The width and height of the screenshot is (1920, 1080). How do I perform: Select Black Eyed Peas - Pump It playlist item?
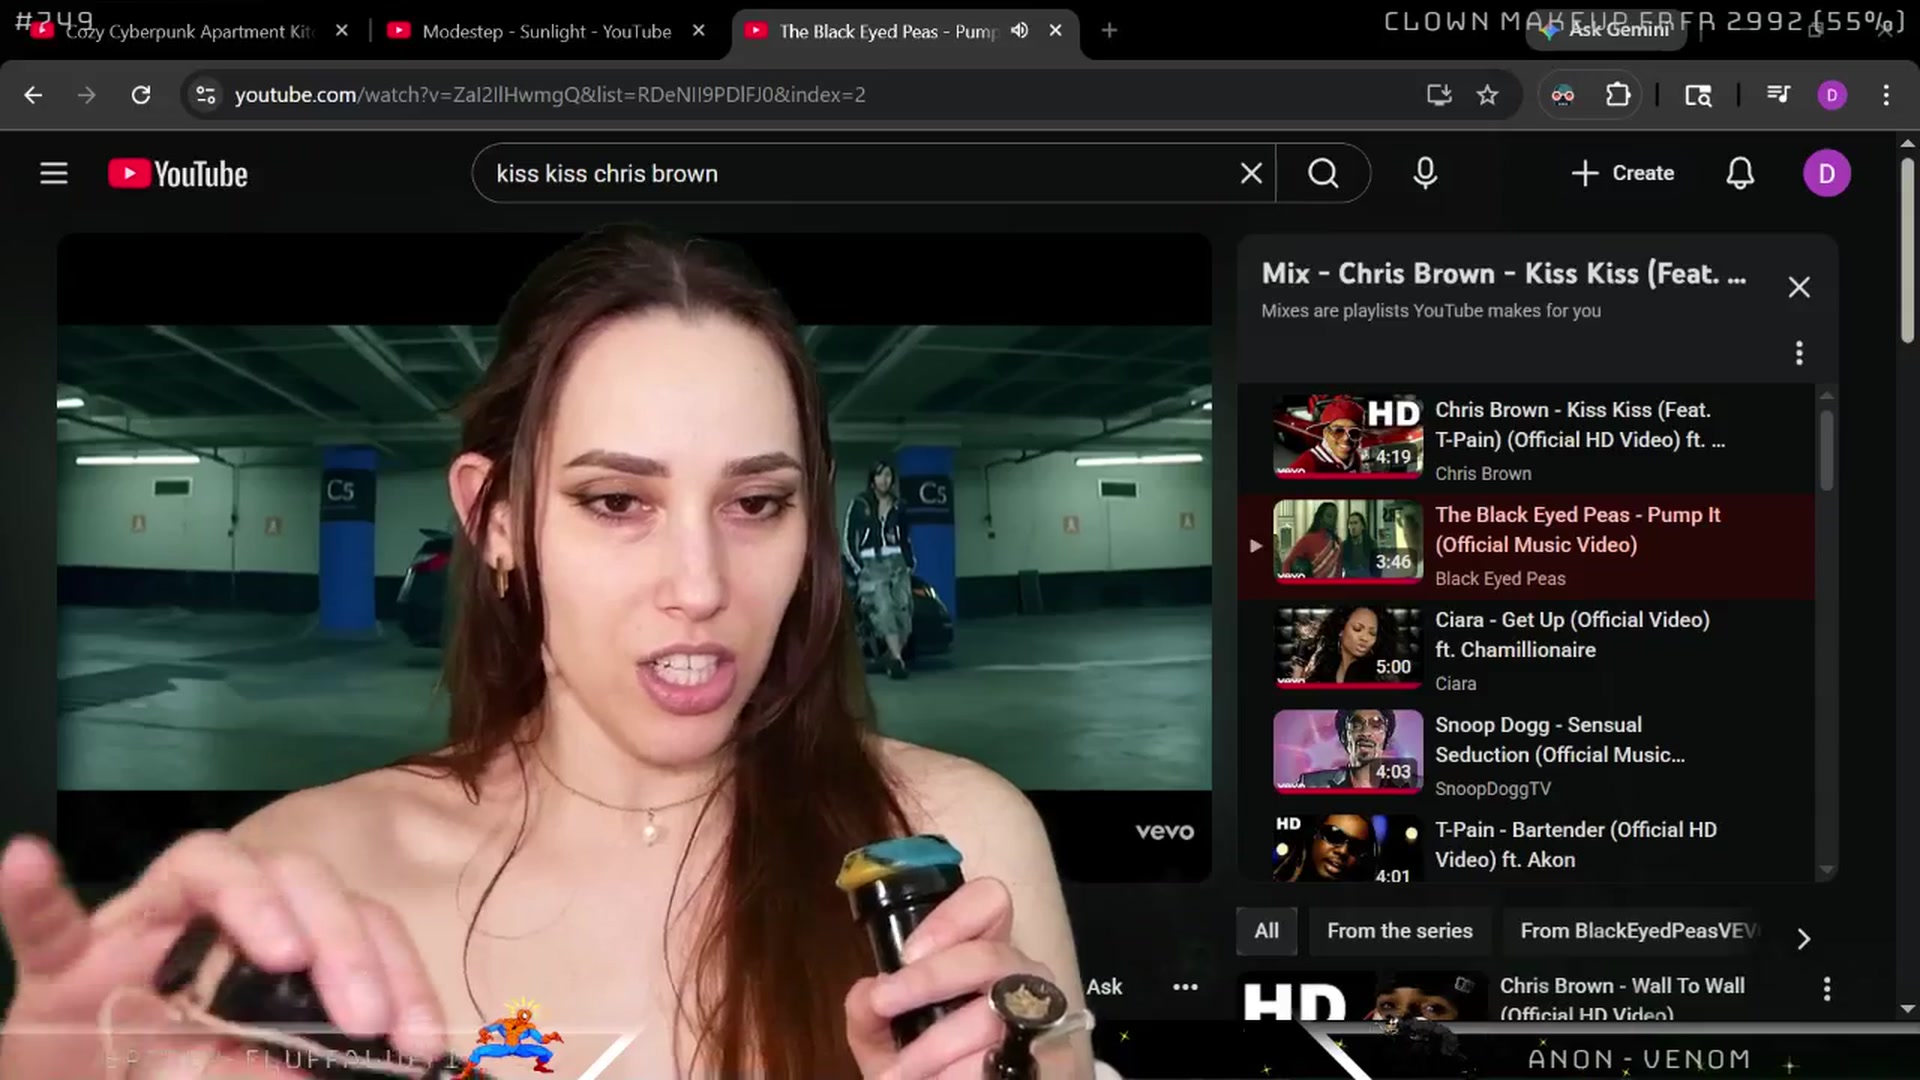pos(1526,545)
